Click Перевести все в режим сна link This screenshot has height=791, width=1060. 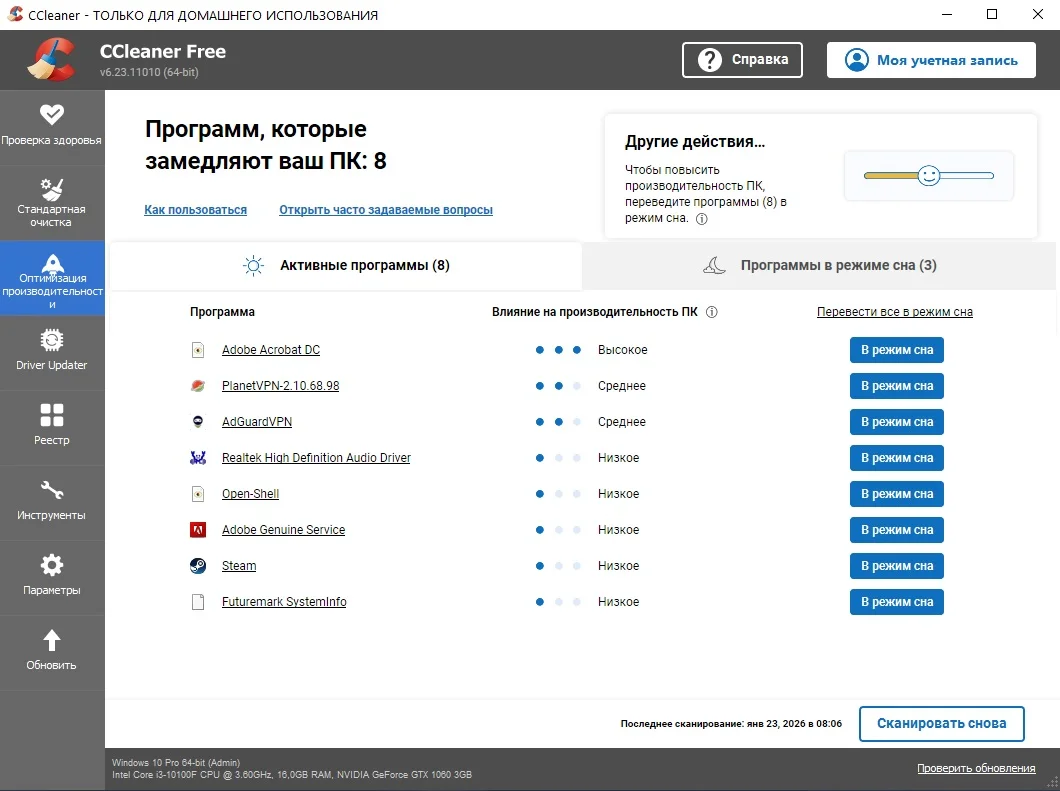894,312
